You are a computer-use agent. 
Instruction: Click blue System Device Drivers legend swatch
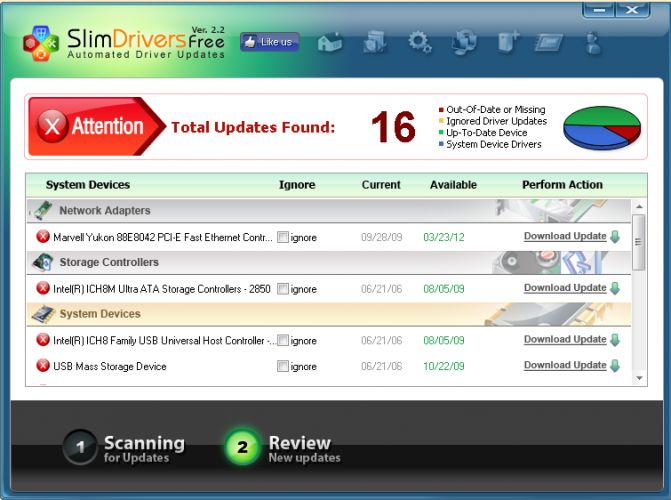[x=441, y=144]
